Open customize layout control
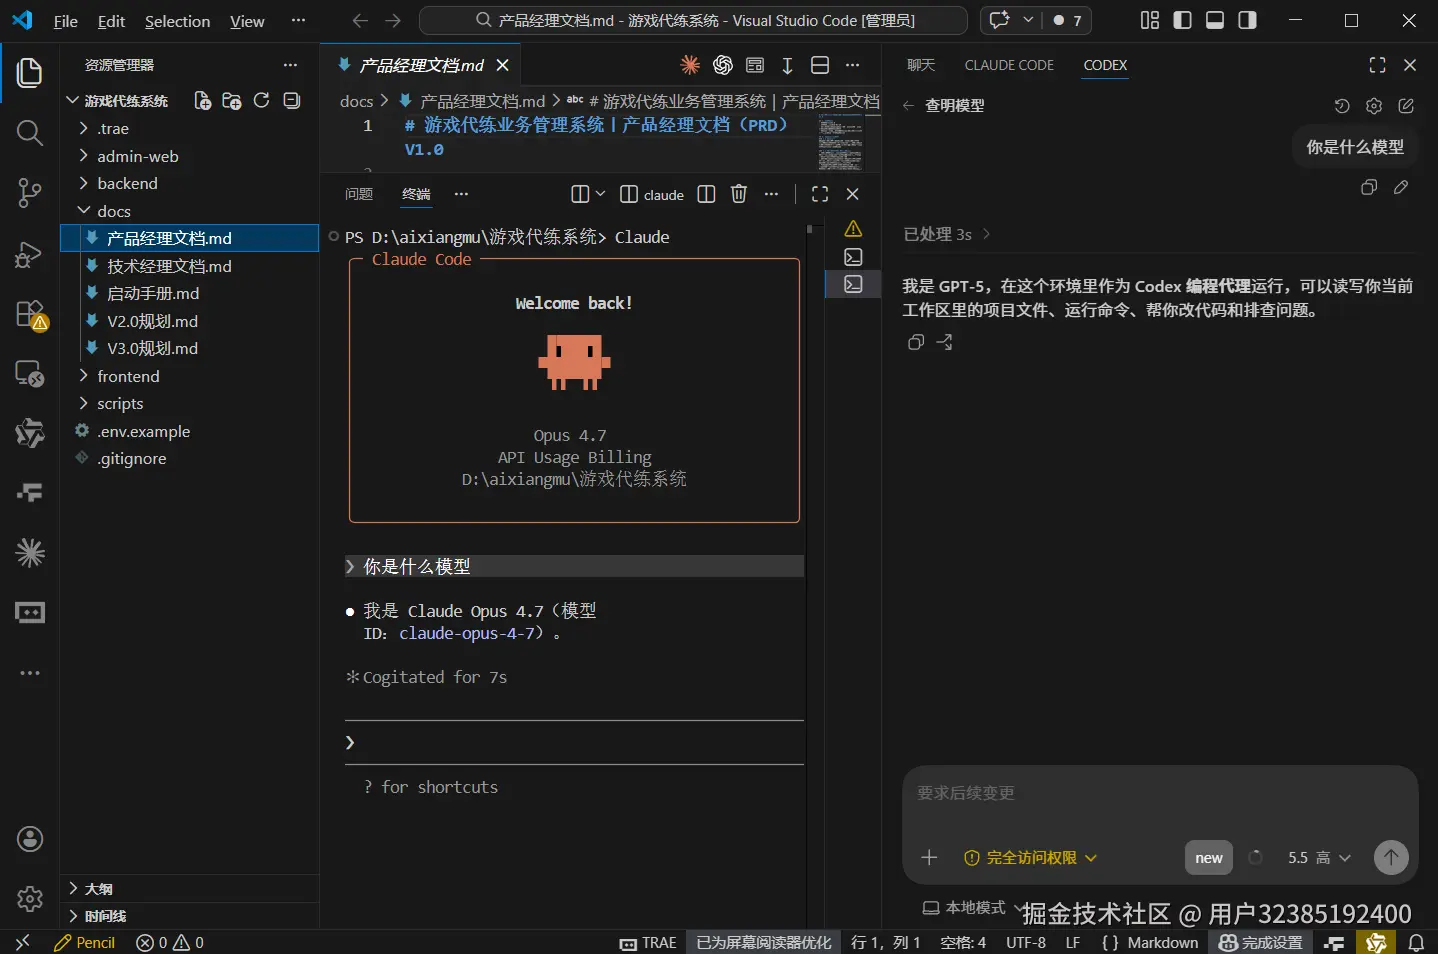Image resolution: width=1438 pixels, height=954 pixels. (x=1150, y=20)
